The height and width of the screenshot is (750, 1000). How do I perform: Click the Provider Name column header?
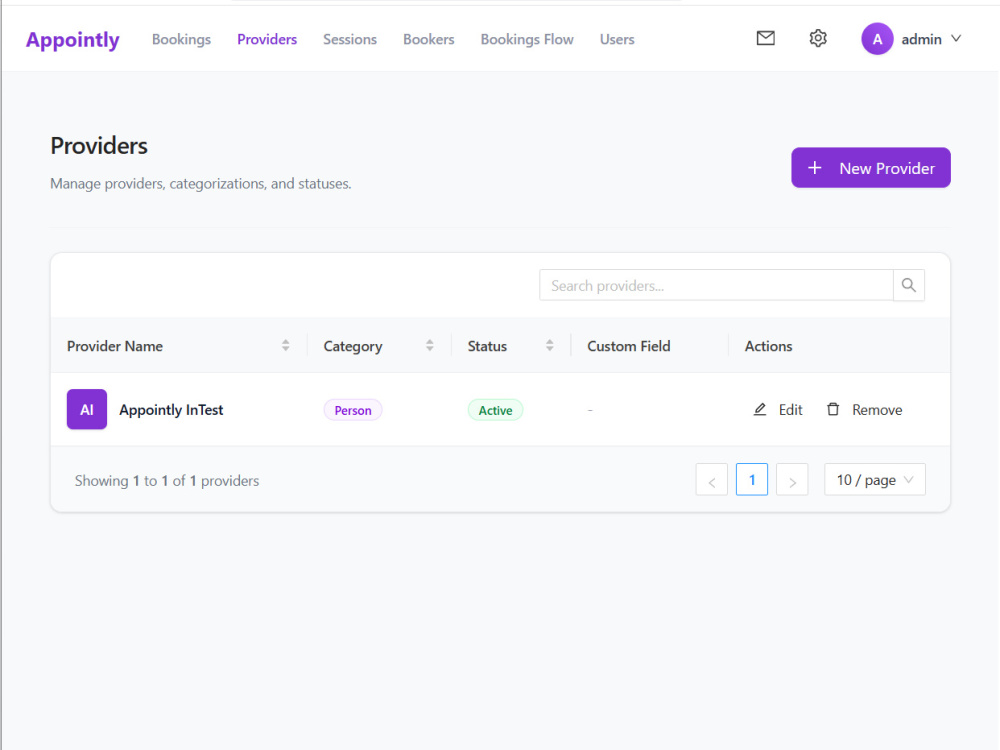click(x=115, y=346)
